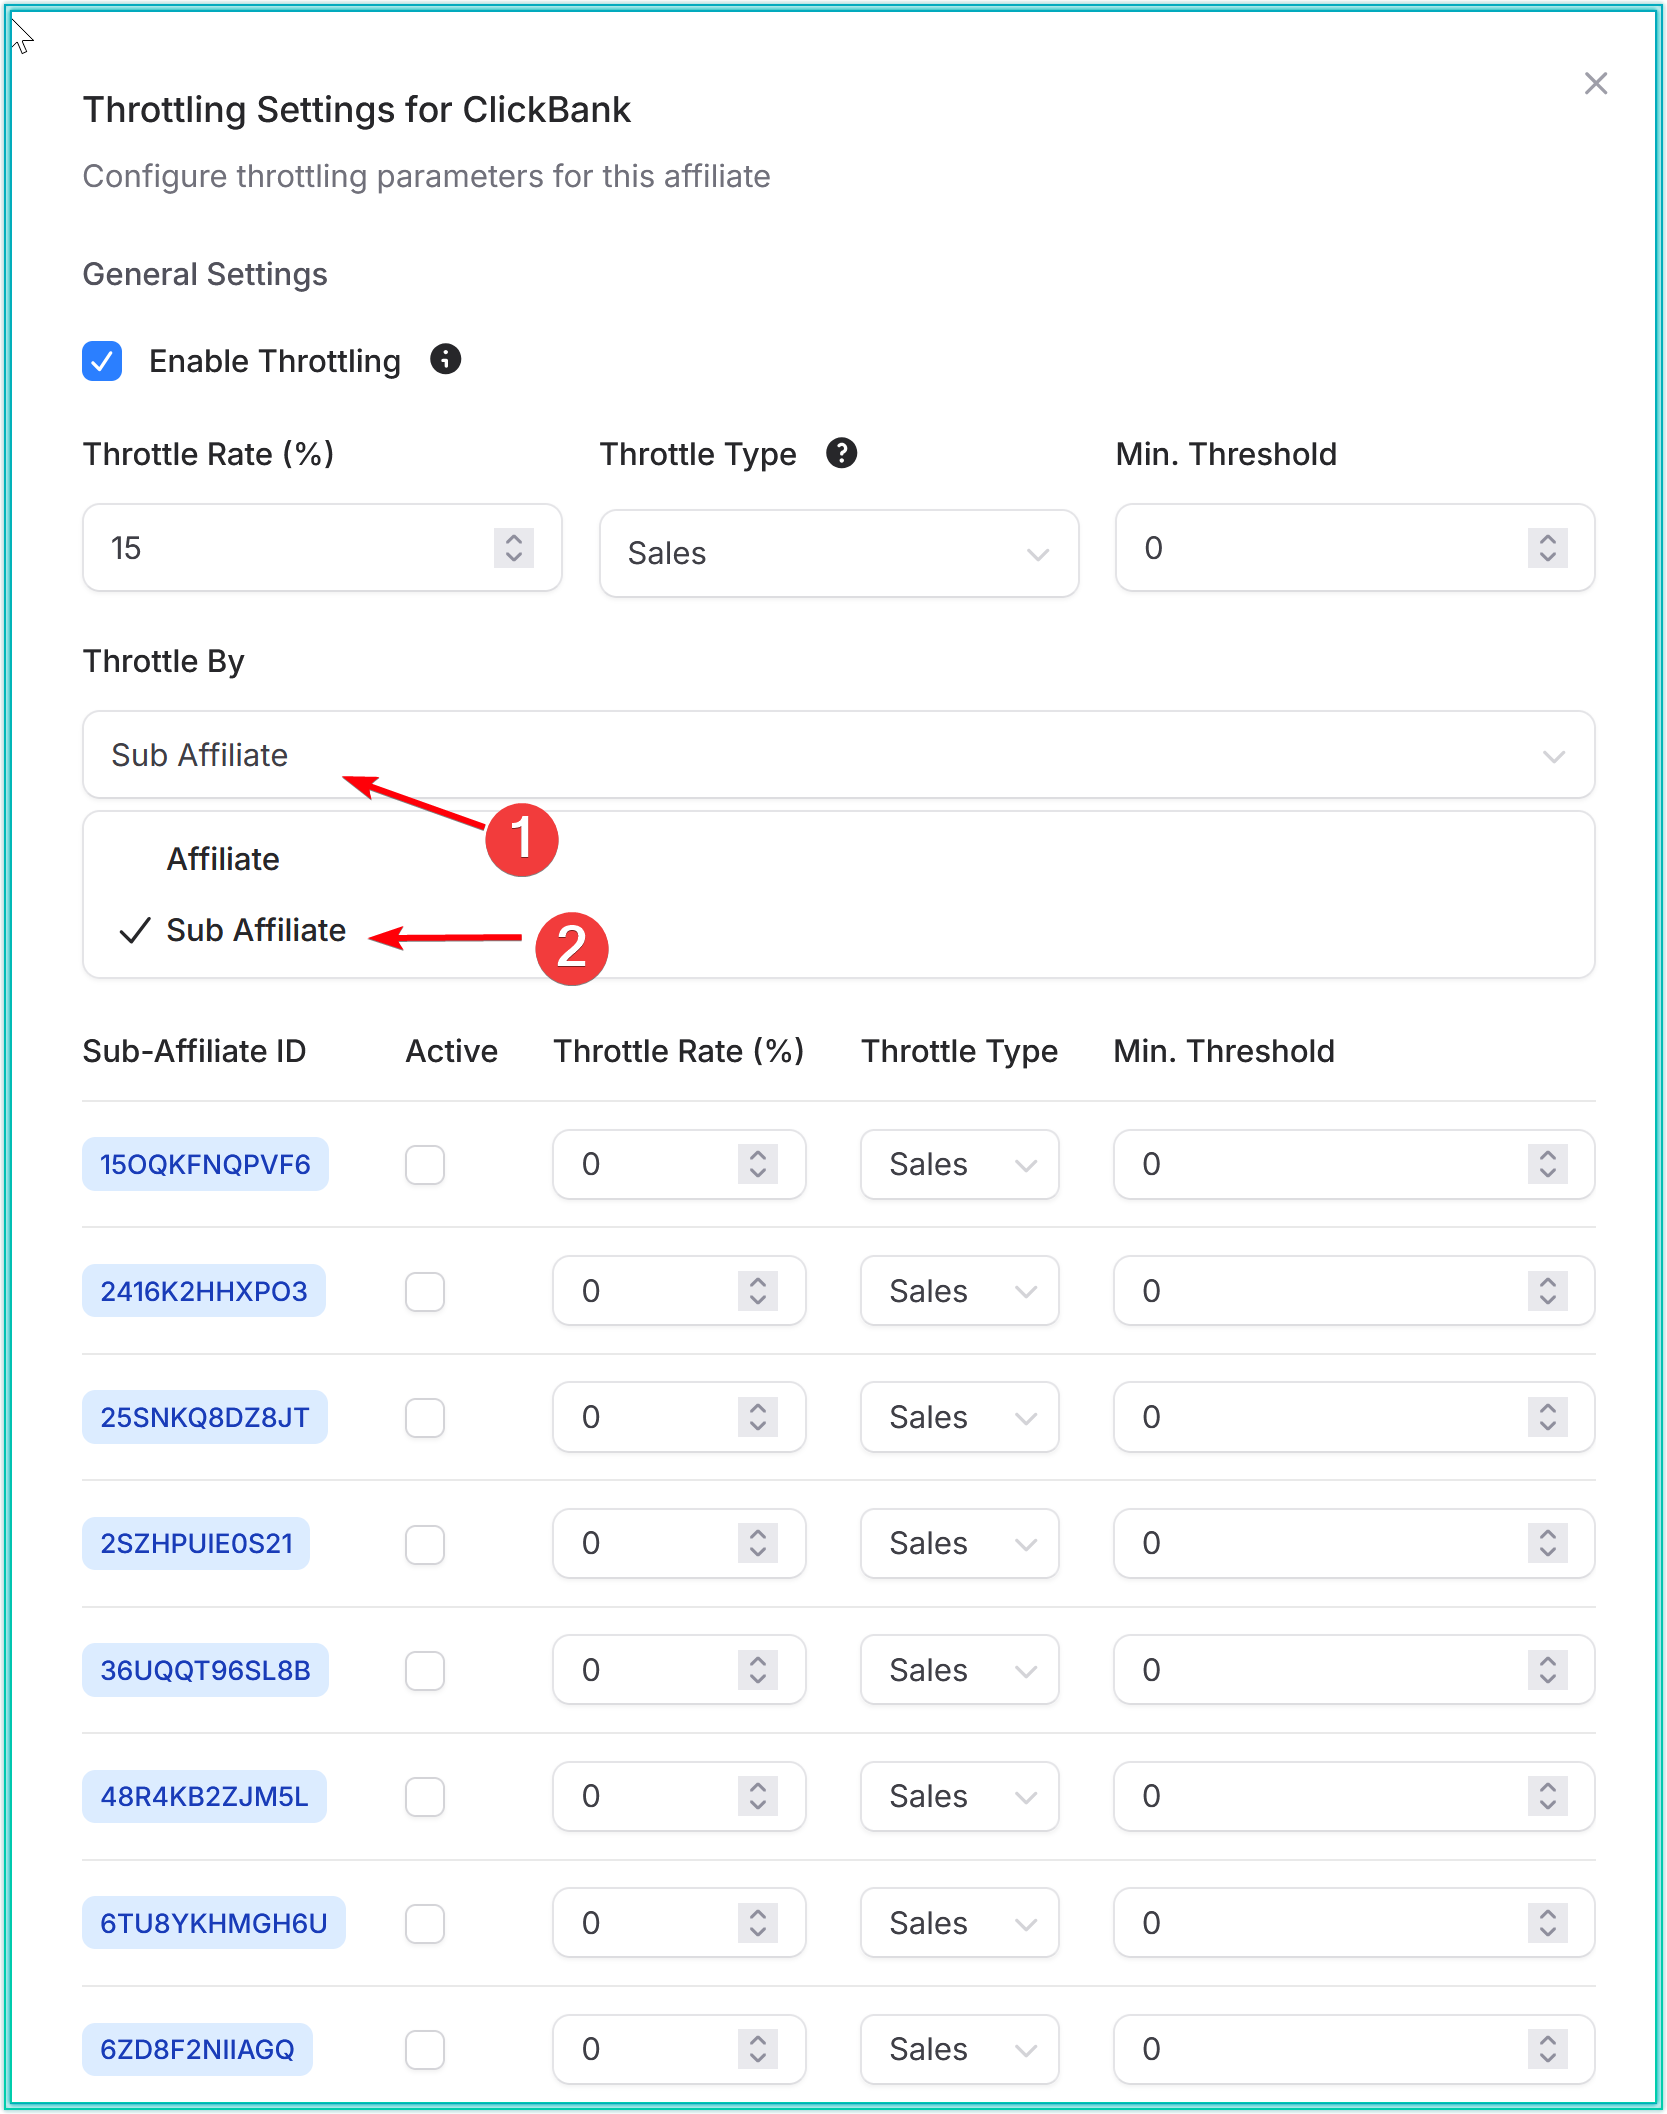Activate the 15OQKFNQPVF6 checkbox
Viewport: 1667px width, 2114px height.
(425, 1165)
